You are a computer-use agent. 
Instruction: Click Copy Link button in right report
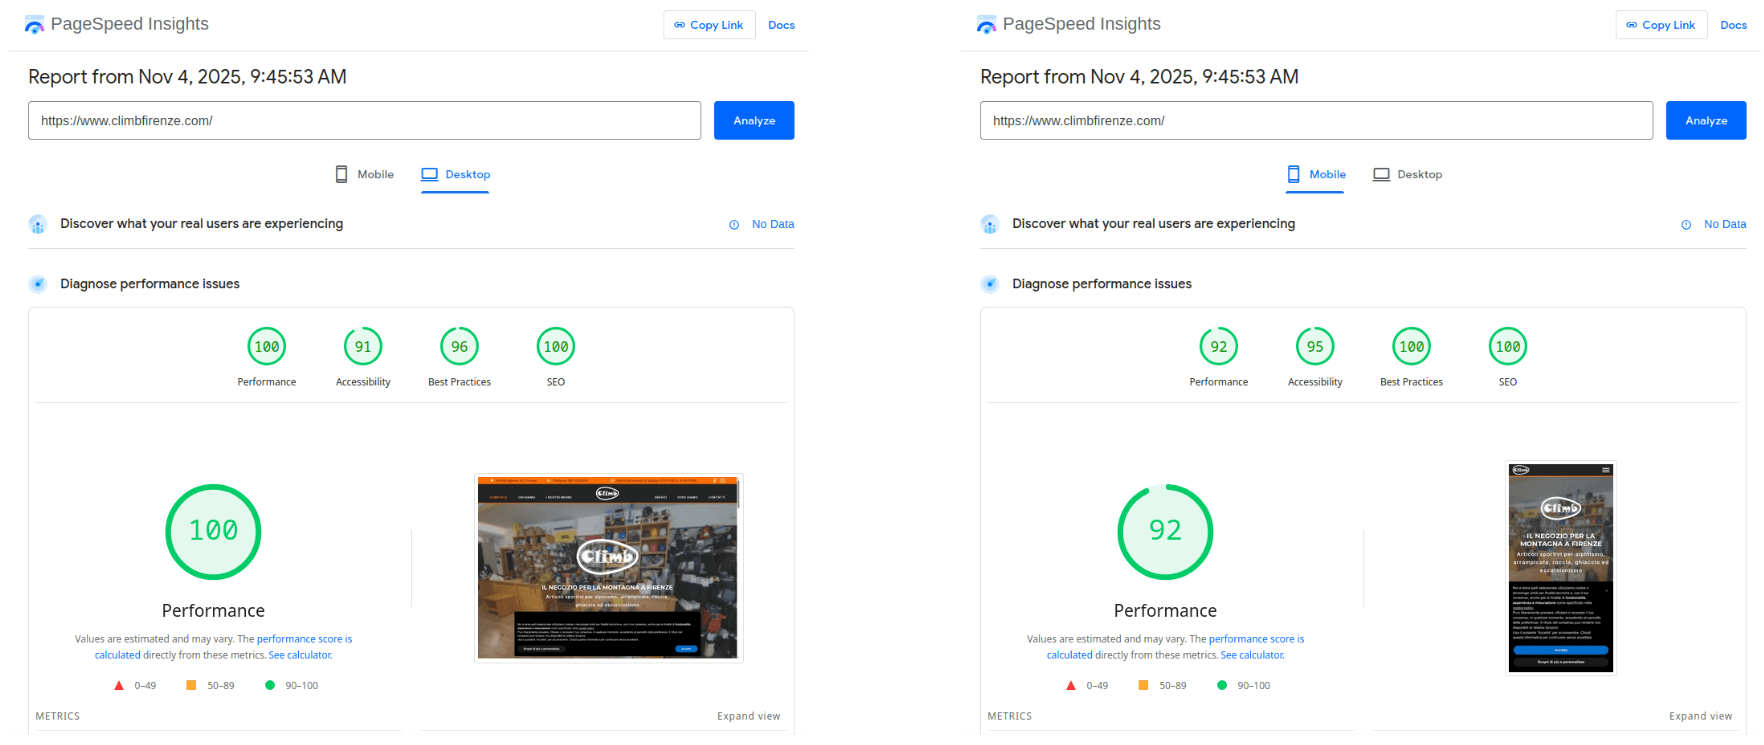point(1661,25)
